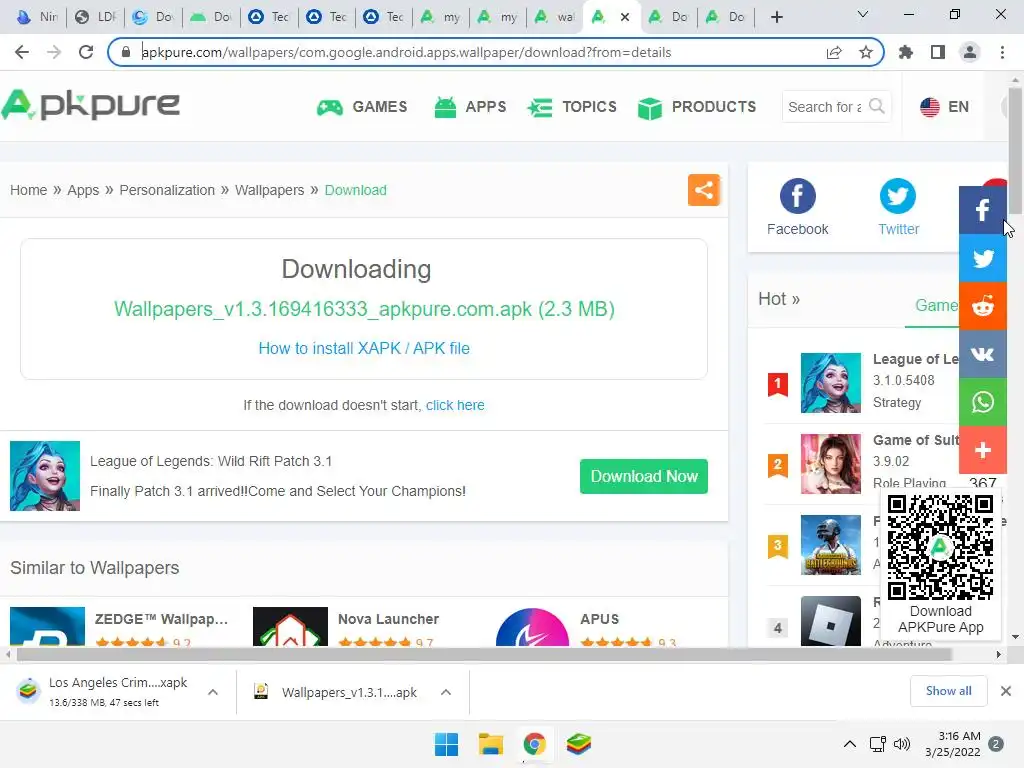
Task: Open the Apps menu
Action: tap(470, 106)
